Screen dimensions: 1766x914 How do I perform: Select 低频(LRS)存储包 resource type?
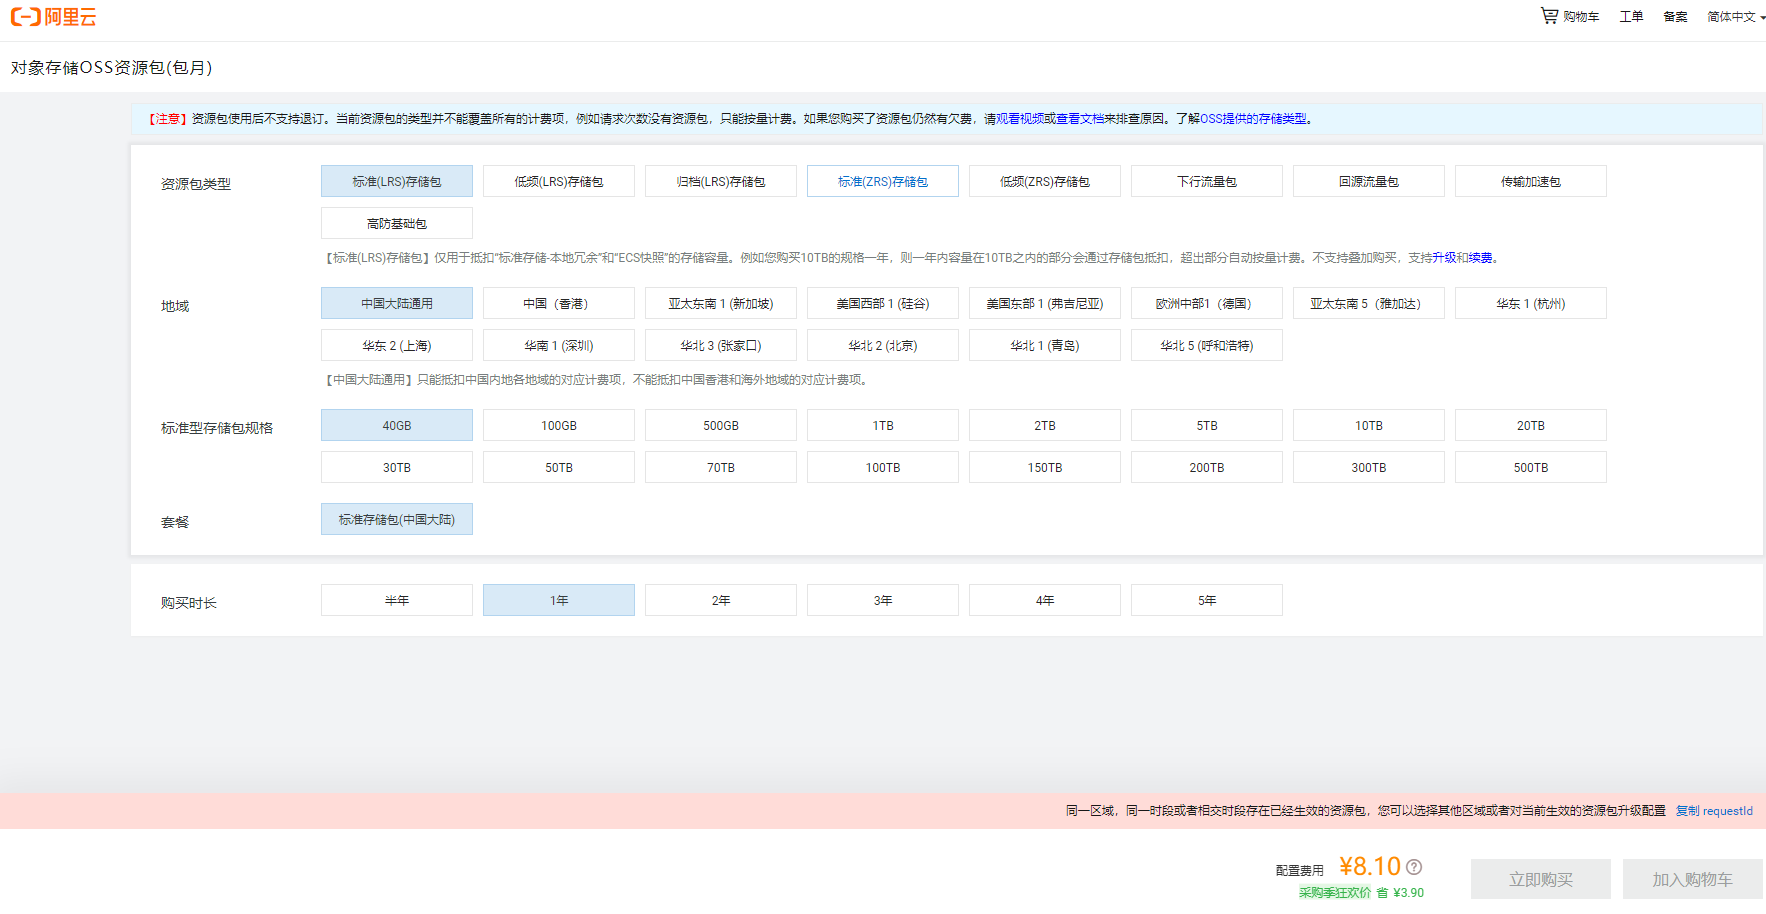pyautogui.click(x=559, y=181)
